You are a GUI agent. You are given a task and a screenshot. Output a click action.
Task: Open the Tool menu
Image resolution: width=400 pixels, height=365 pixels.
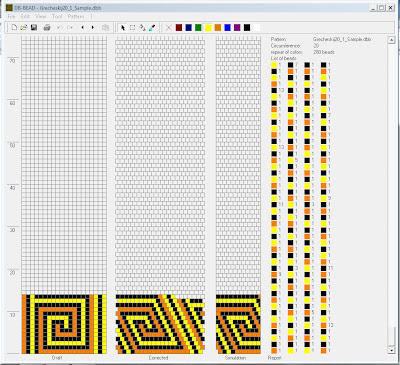tap(57, 16)
